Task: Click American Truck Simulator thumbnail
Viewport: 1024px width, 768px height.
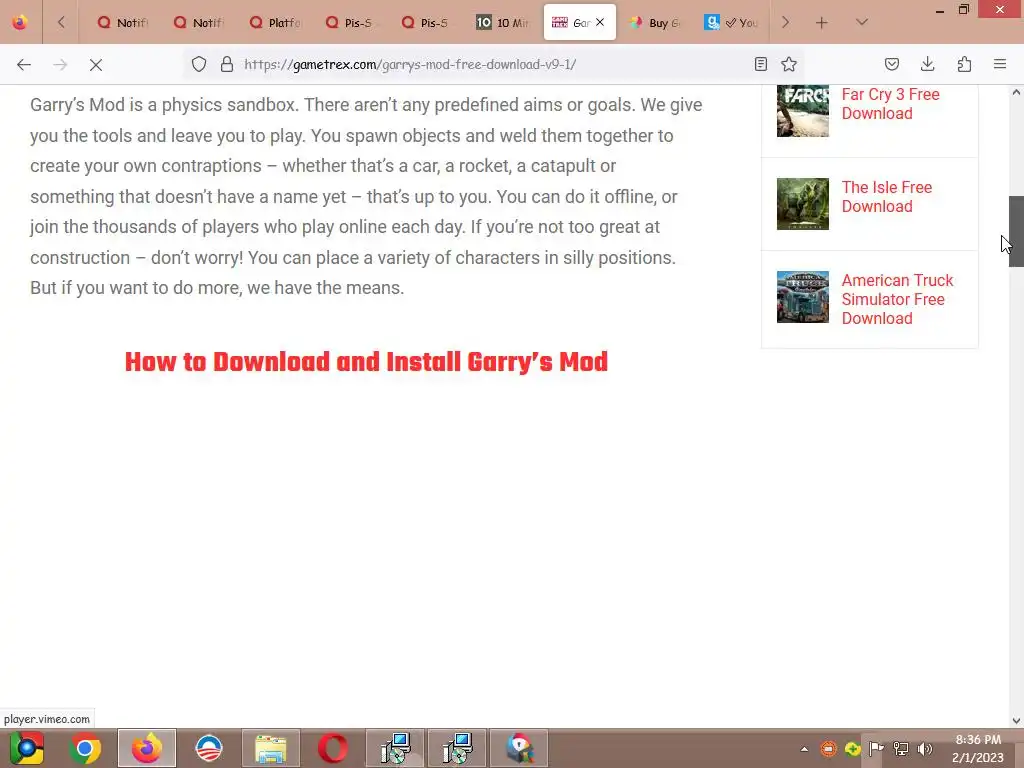Action: (803, 297)
